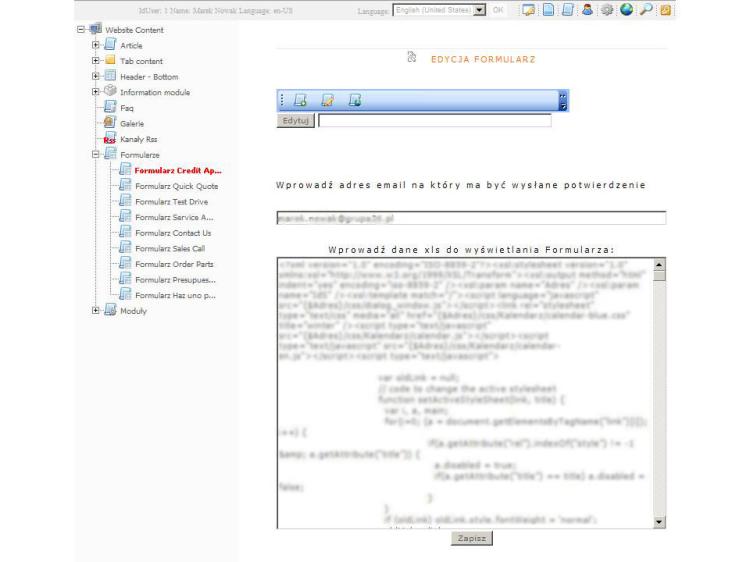The height and width of the screenshot is (562, 750).
Task: Expand the Tab content tree node
Action: [96, 61]
